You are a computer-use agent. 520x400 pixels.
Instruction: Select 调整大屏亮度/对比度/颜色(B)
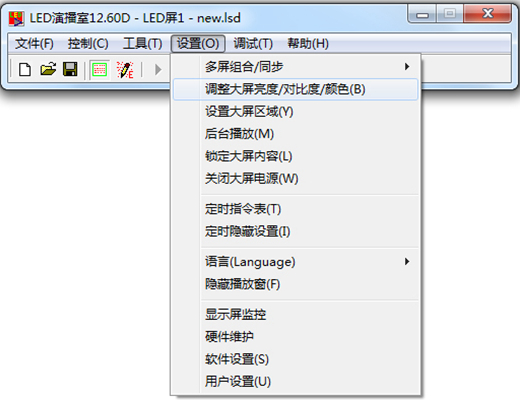[x=295, y=89]
